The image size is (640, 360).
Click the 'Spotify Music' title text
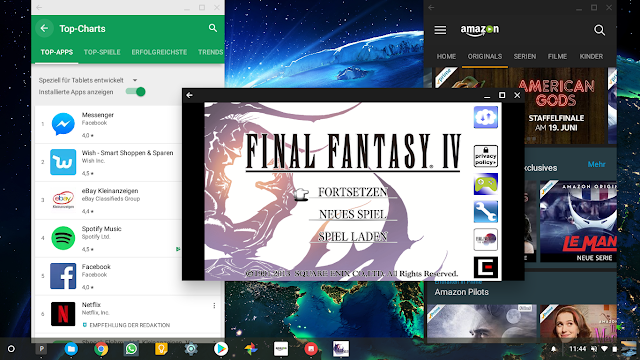pyautogui.click(x=101, y=229)
